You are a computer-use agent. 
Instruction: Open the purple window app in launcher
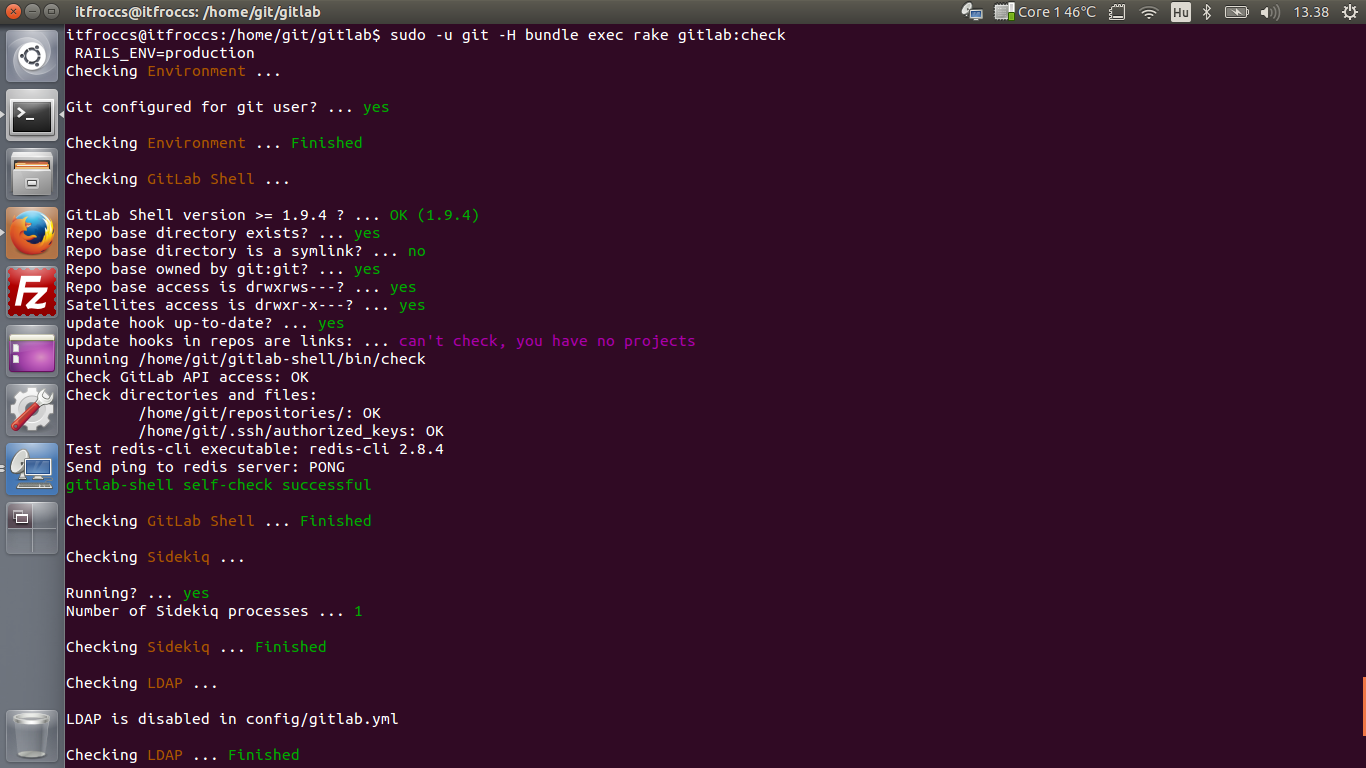32,351
